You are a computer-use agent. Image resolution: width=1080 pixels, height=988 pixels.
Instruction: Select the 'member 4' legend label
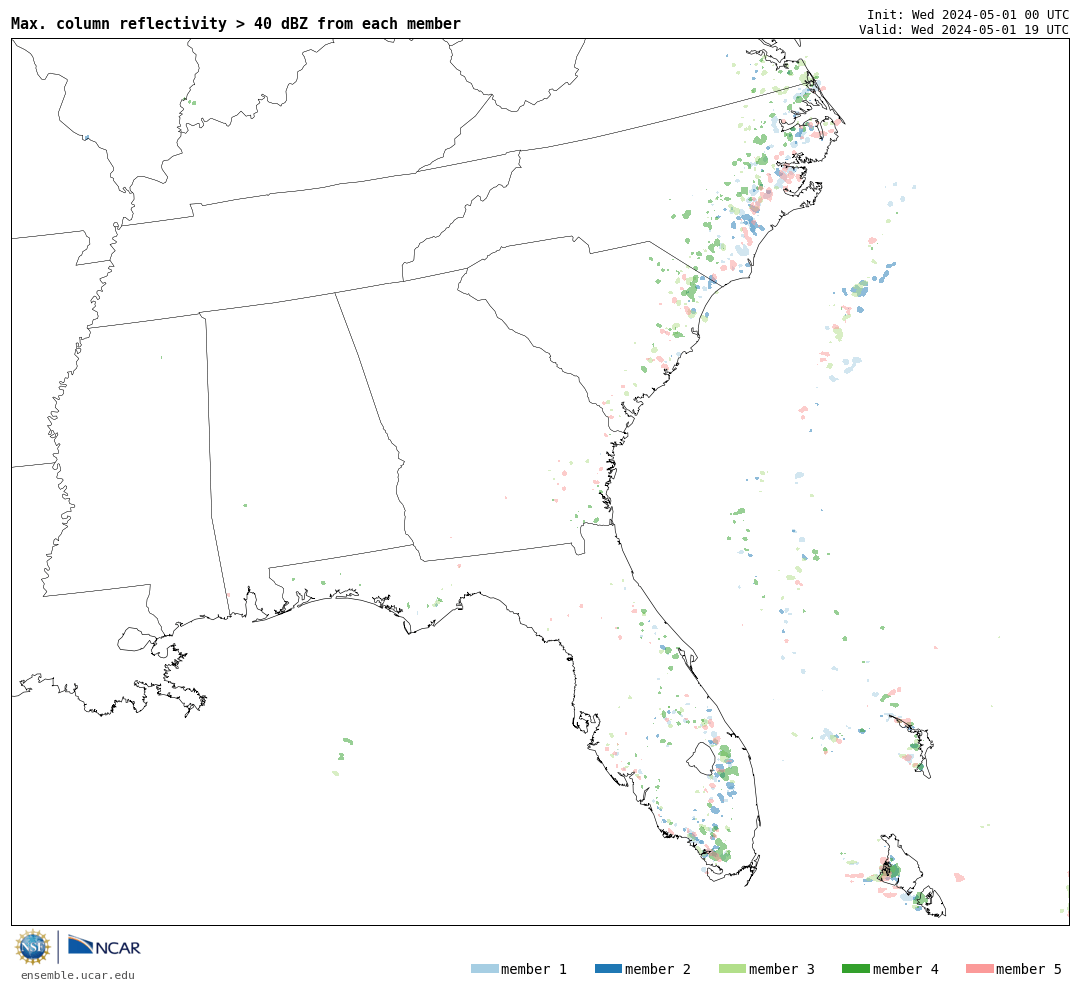(x=906, y=969)
